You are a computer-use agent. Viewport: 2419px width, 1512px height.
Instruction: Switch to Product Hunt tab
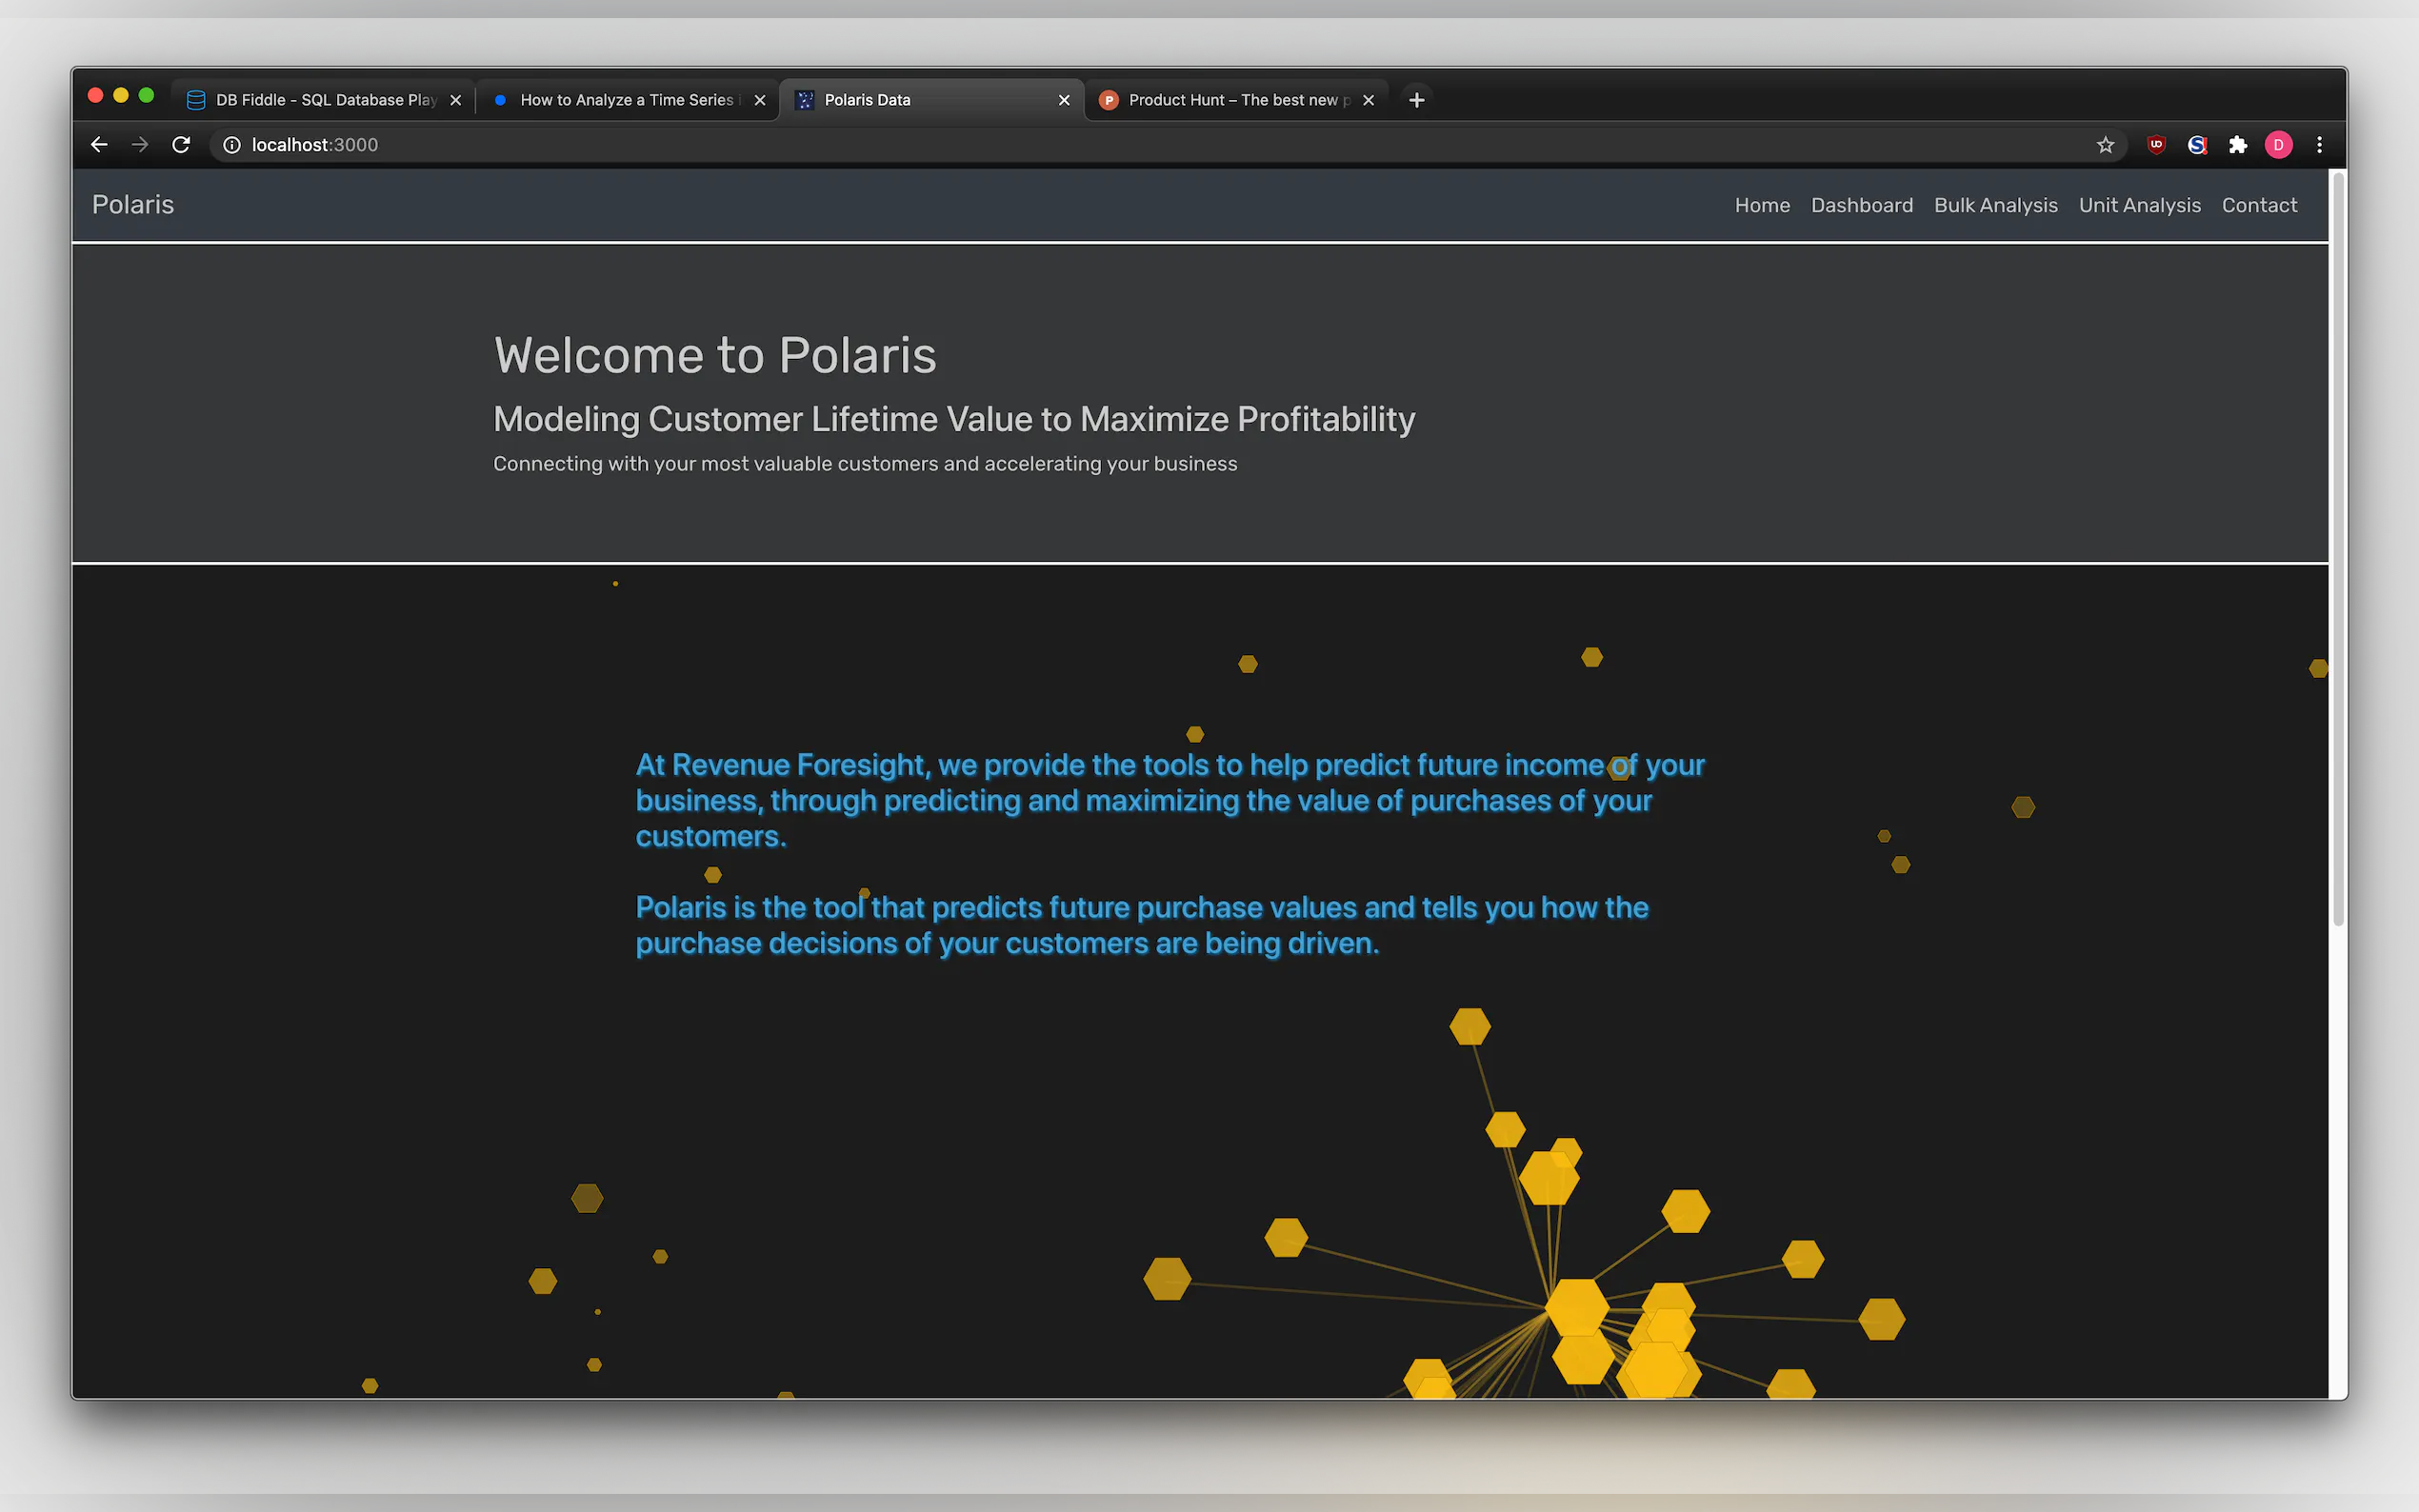[1235, 100]
